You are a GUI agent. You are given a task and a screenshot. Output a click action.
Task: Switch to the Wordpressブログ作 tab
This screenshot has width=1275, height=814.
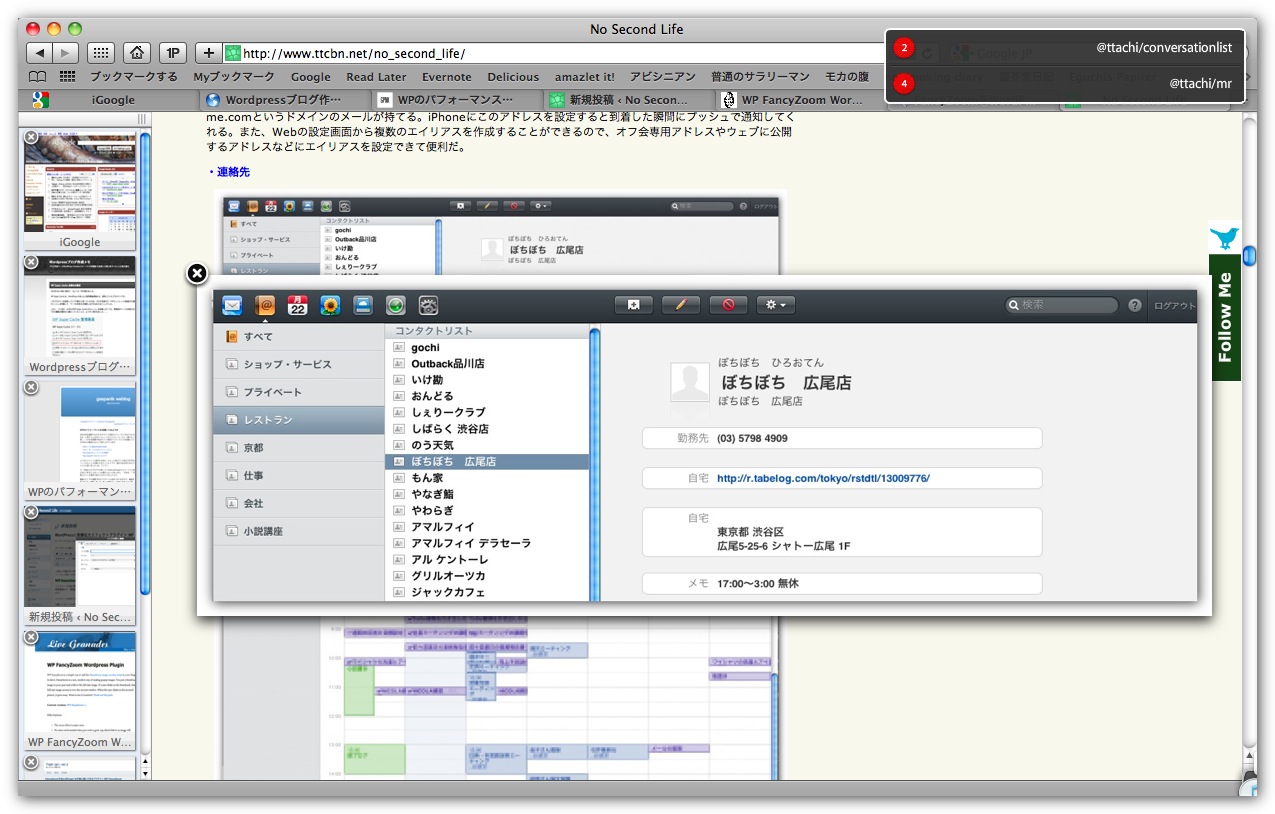pos(280,100)
